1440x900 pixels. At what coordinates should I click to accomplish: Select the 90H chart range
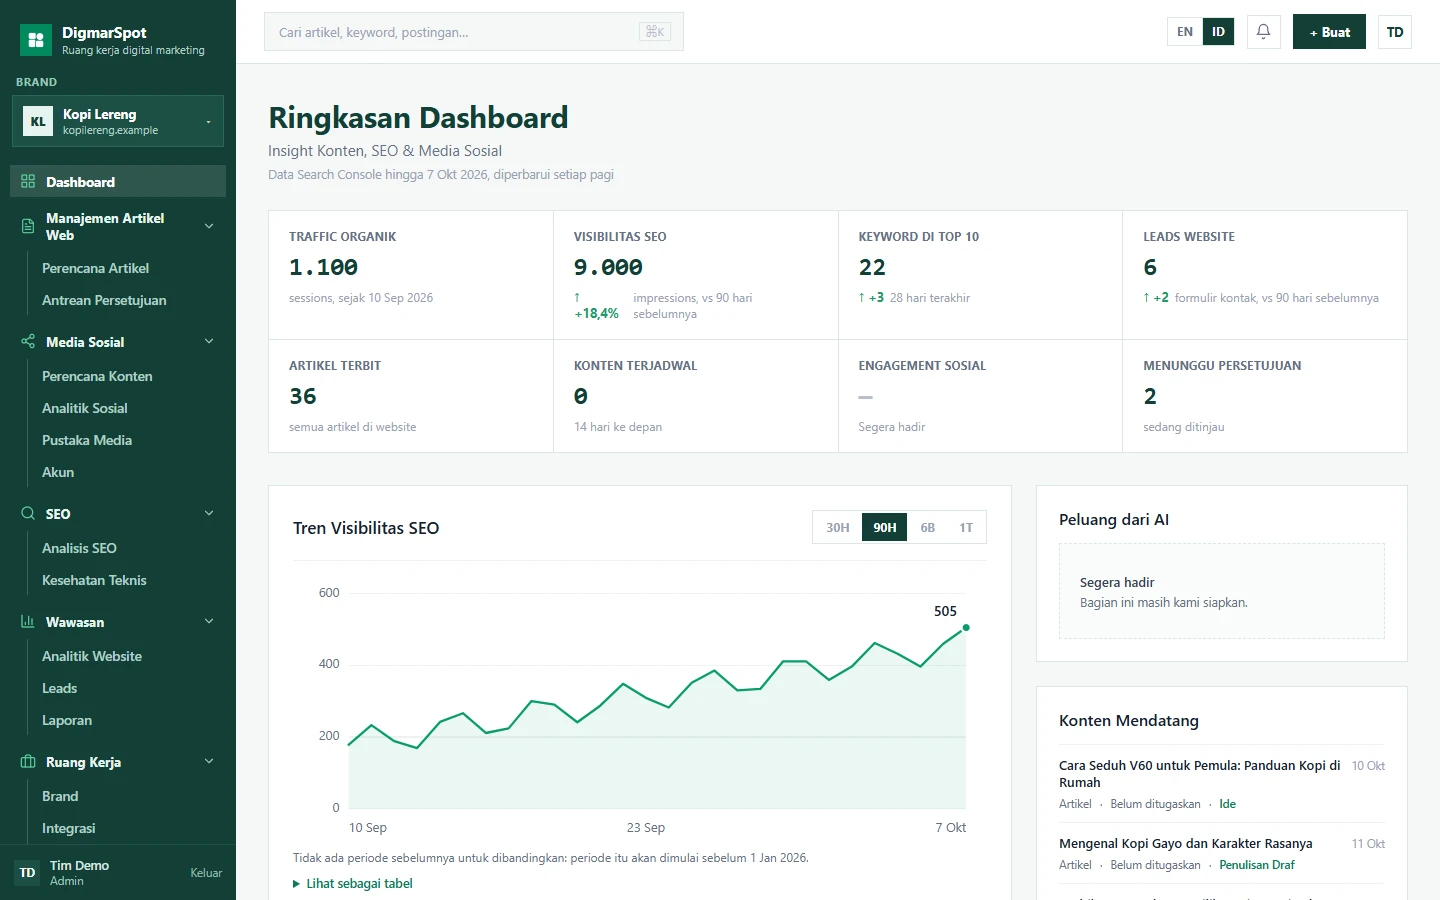[885, 528]
